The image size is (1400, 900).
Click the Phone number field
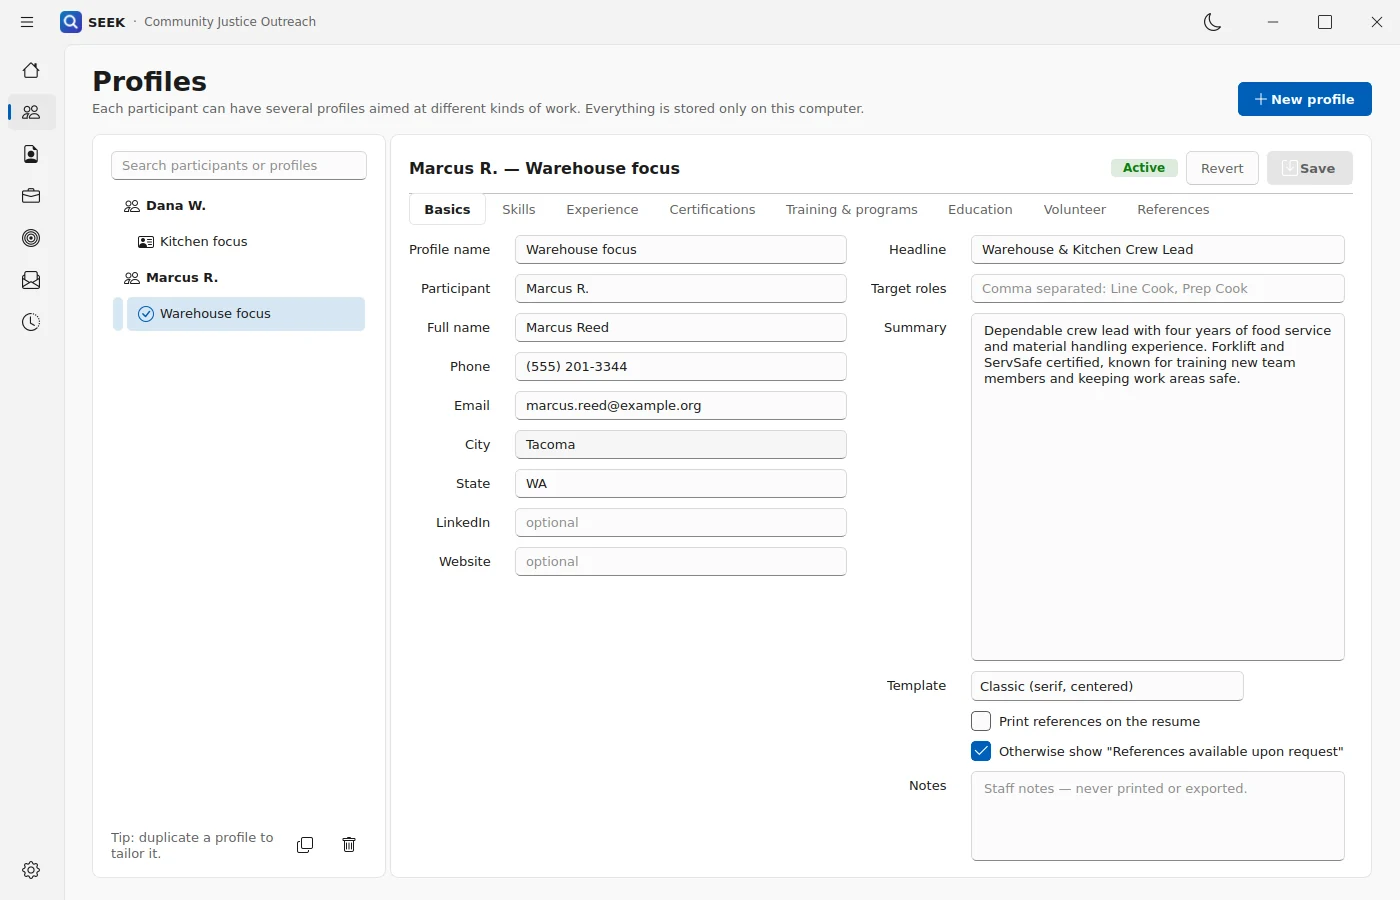pos(681,366)
